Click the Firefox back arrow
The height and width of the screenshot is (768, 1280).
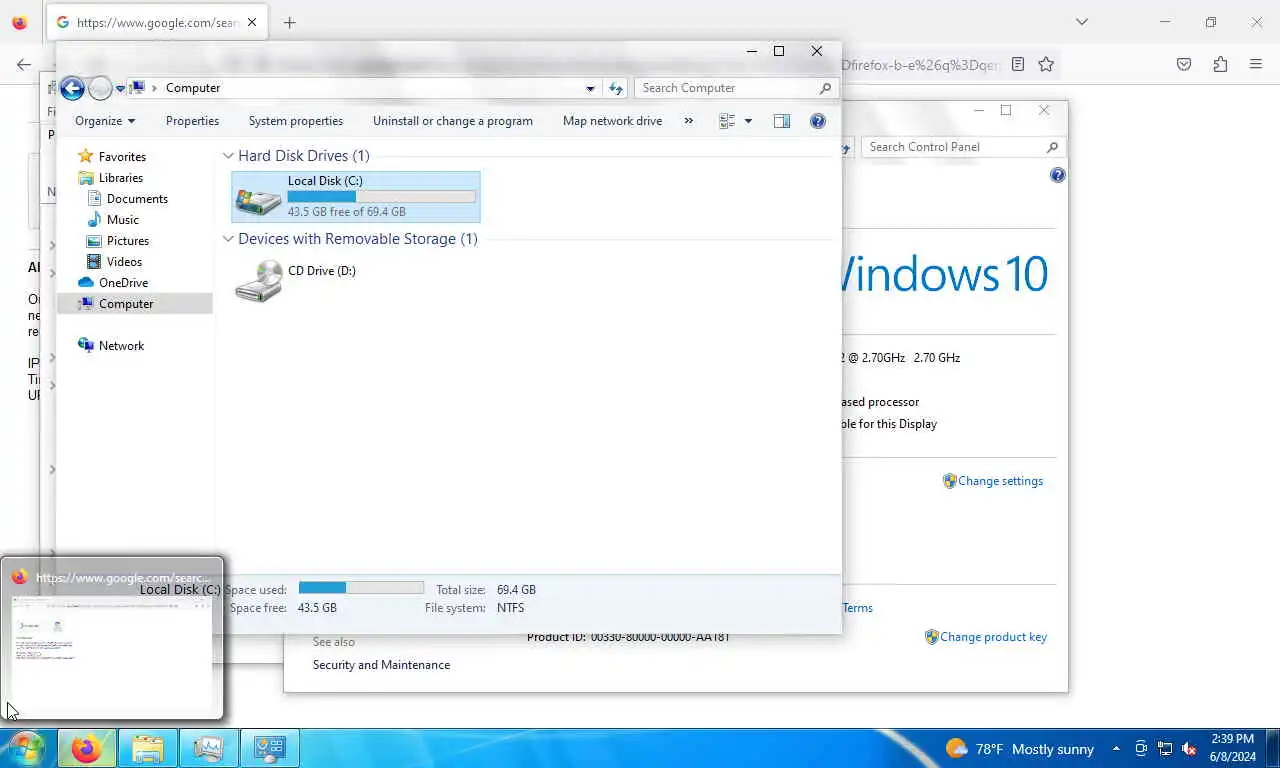click(x=24, y=64)
